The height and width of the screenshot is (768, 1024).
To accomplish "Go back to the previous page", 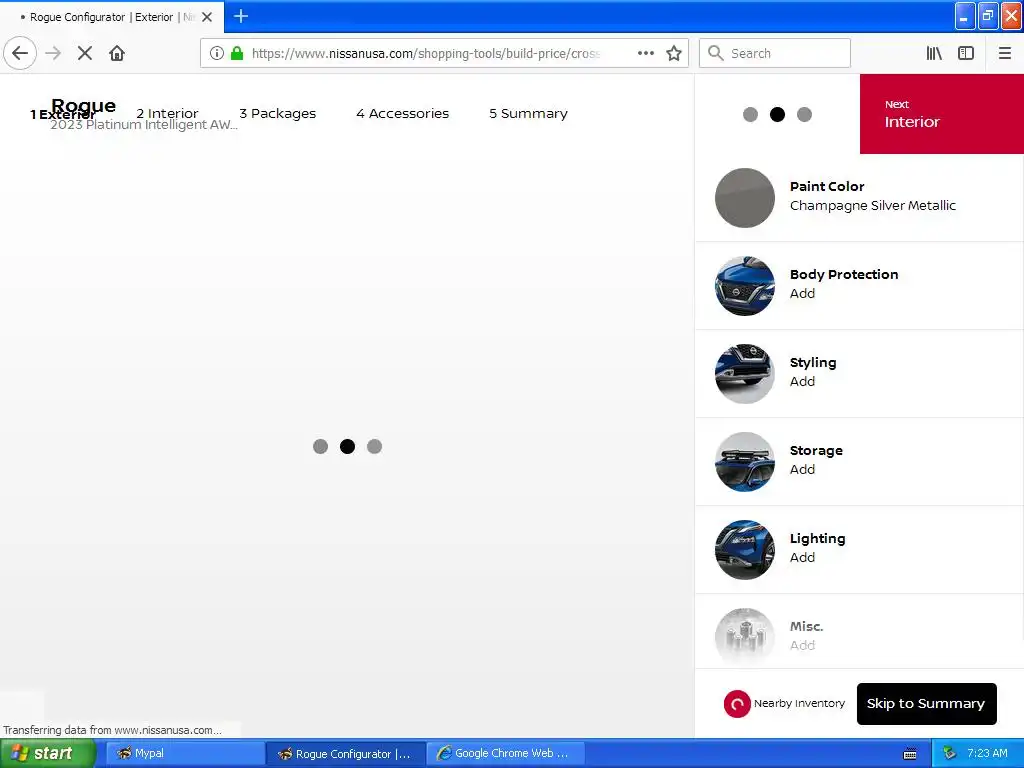I will pos(20,53).
